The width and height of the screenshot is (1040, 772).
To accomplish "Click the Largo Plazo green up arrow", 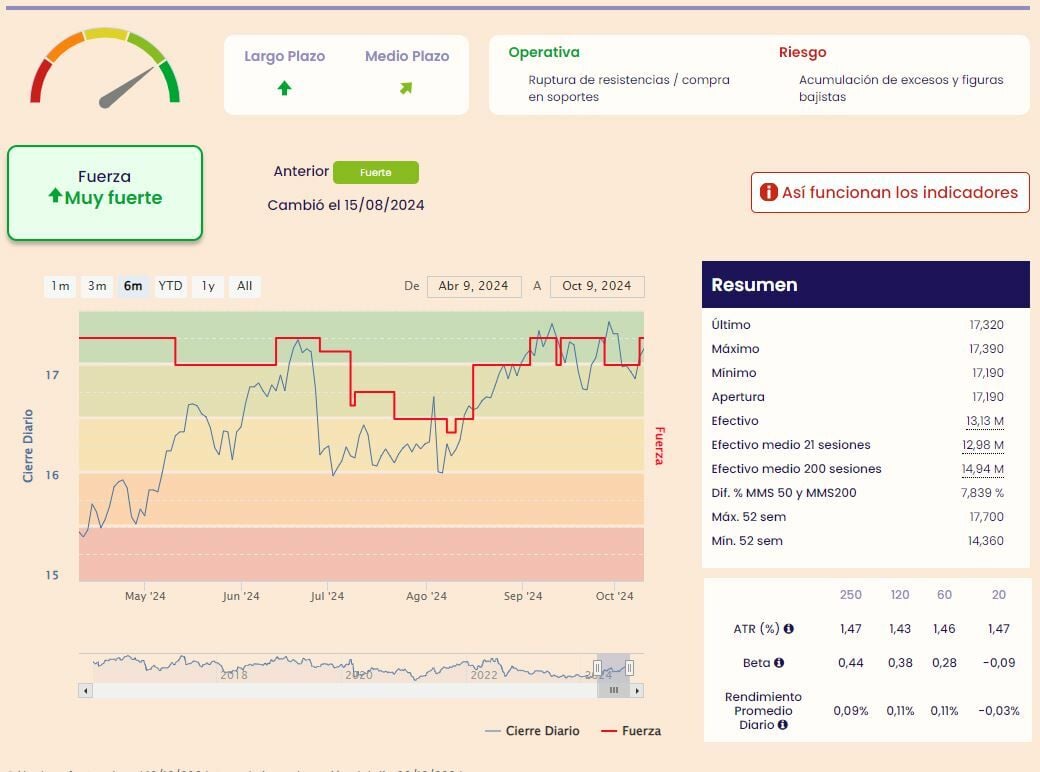I will point(284,88).
